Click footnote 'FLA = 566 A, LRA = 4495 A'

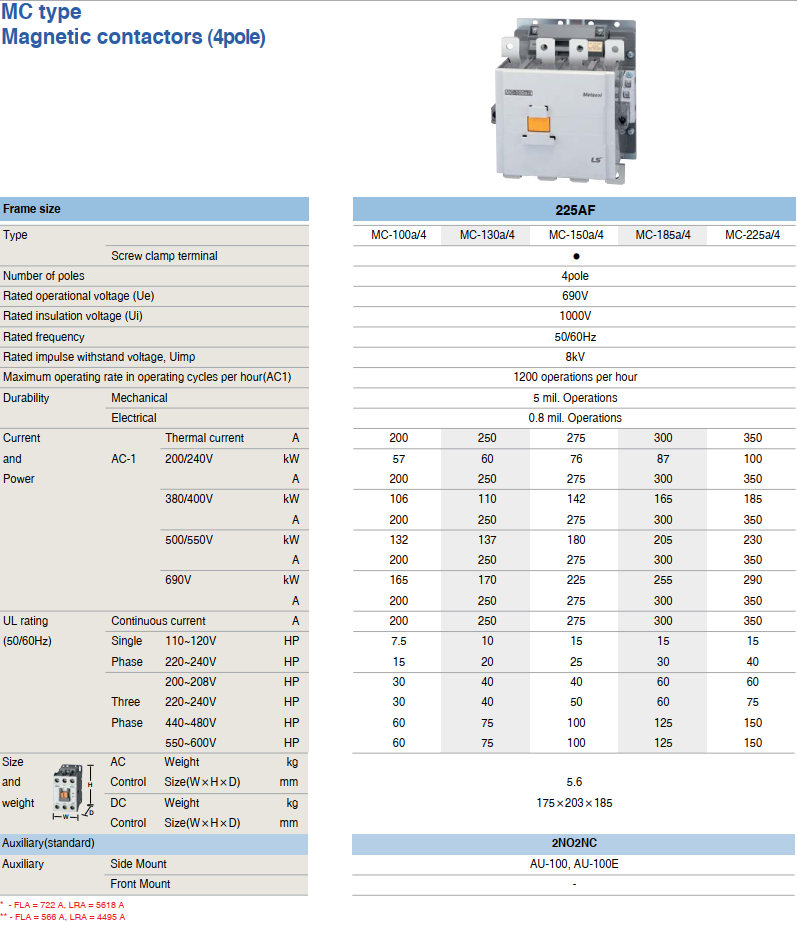tap(70, 917)
